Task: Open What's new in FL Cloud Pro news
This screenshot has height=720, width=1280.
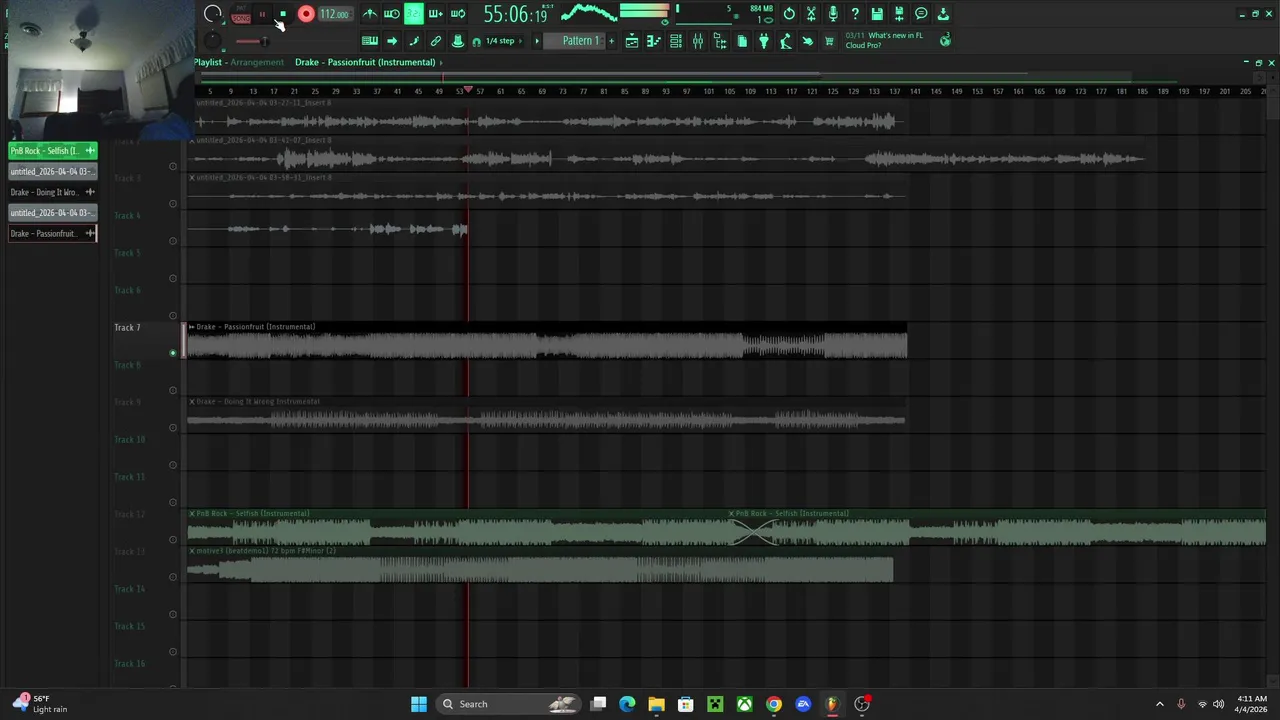Action: tap(885, 40)
